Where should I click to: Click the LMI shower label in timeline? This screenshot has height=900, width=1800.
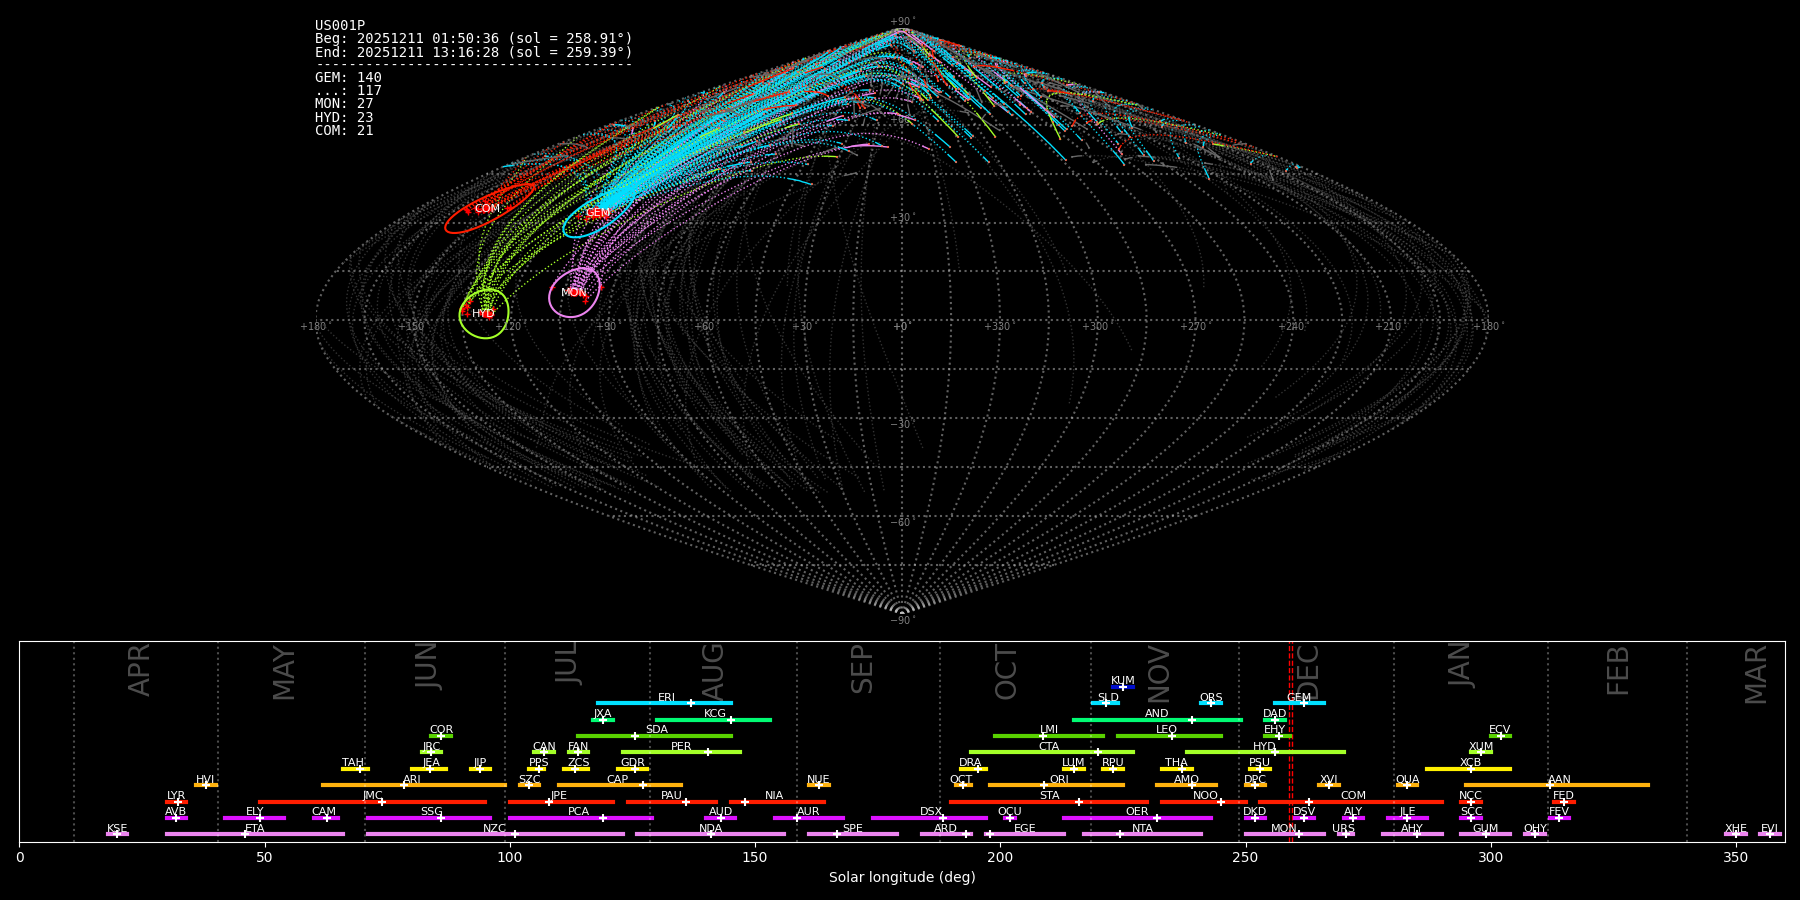point(1049,730)
